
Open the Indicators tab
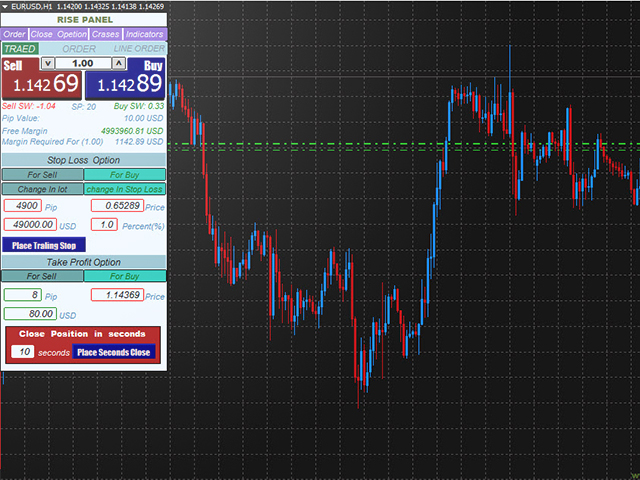[144, 34]
